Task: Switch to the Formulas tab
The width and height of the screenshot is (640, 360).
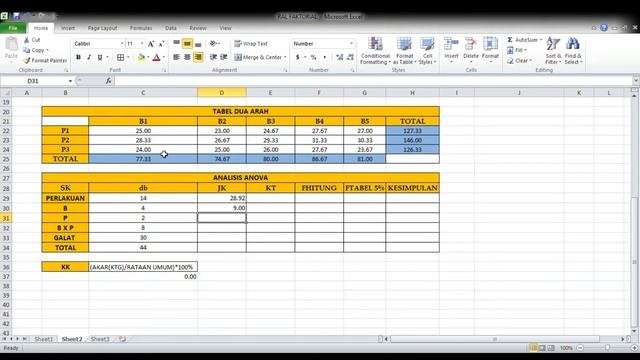Action: click(141, 28)
